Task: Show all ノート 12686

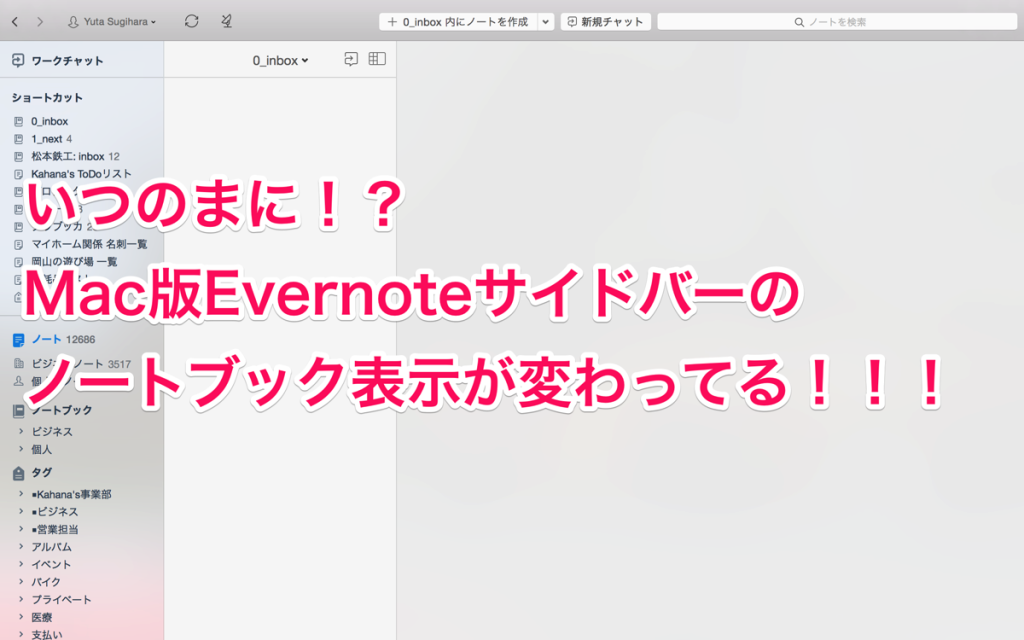Action: [x=63, y=340]
